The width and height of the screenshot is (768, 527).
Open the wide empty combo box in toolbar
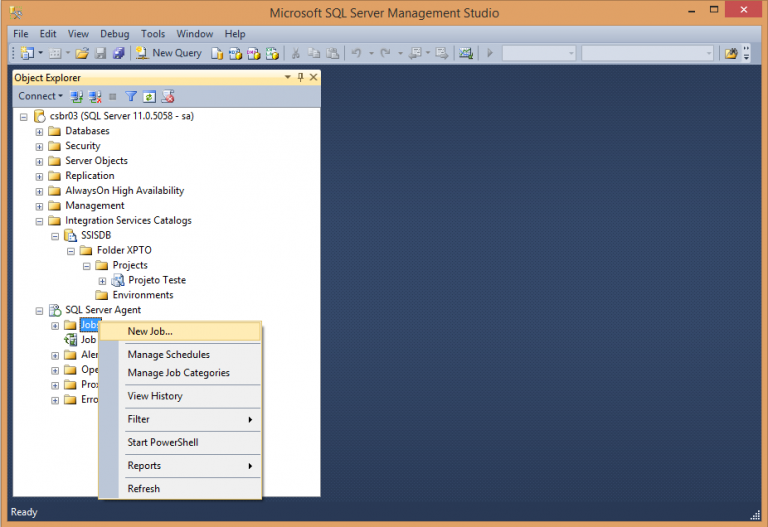pos(648,53)
